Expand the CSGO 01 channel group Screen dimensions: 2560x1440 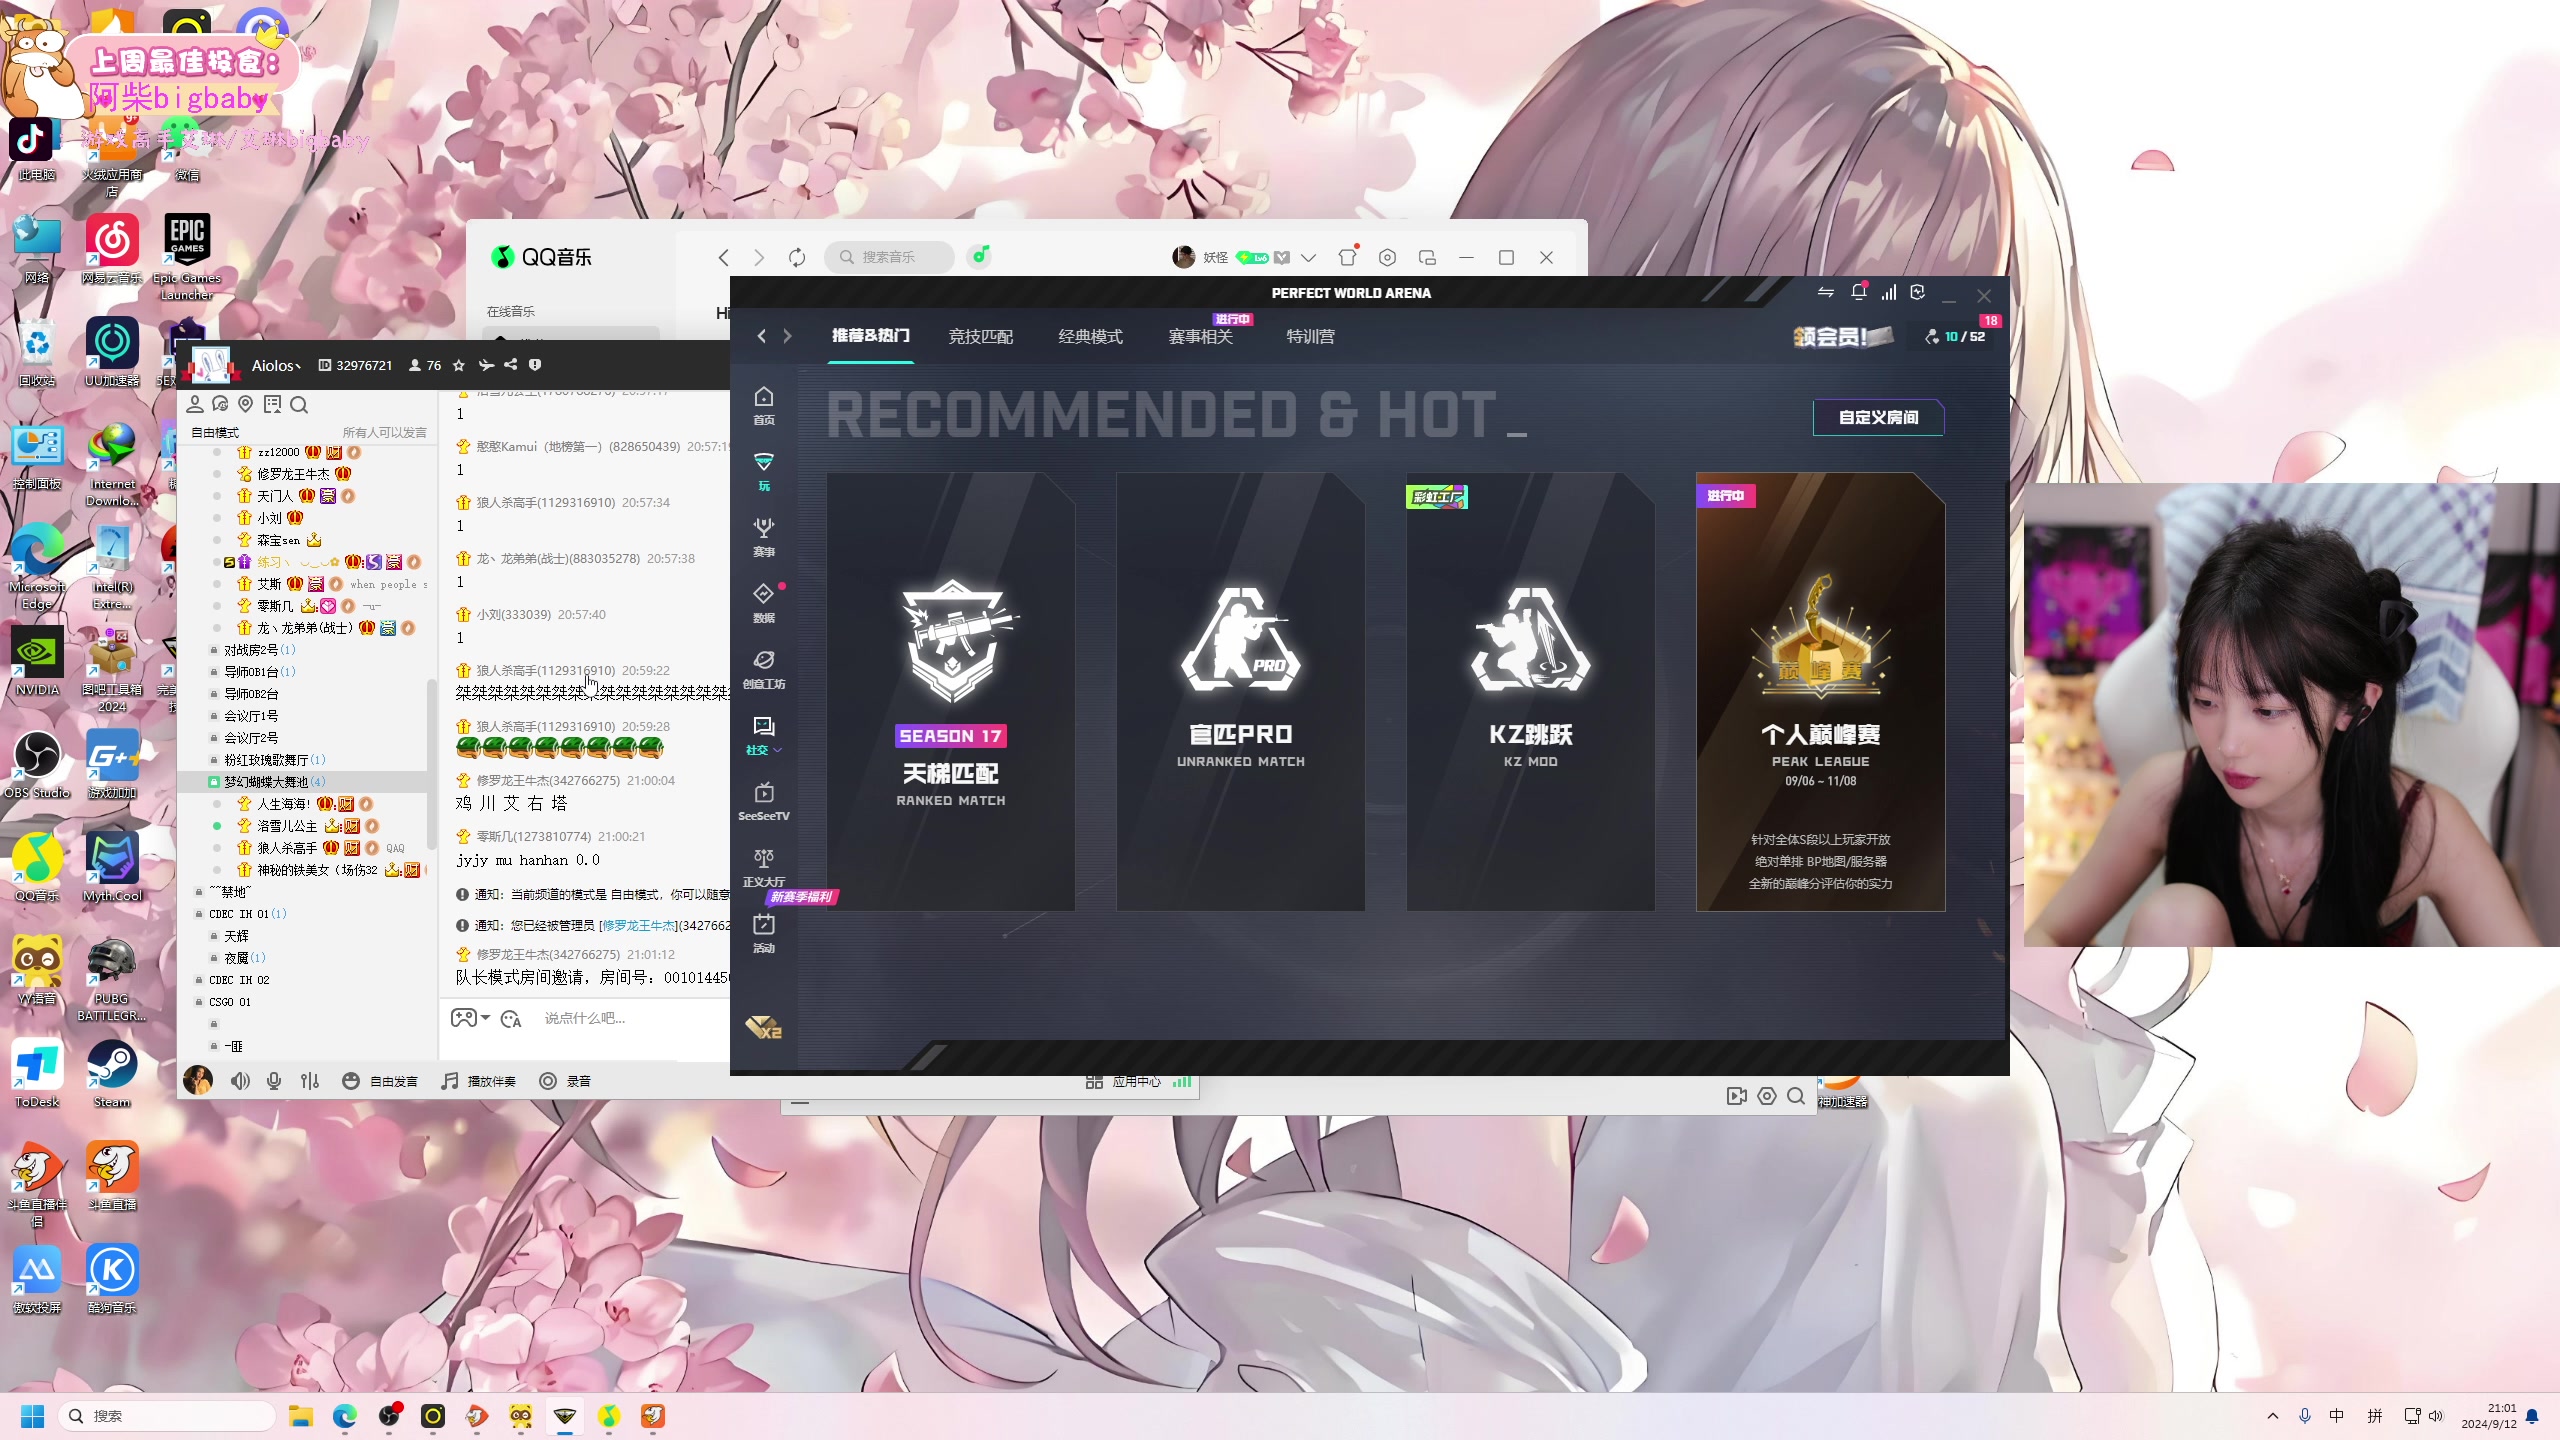point(224,1002)
